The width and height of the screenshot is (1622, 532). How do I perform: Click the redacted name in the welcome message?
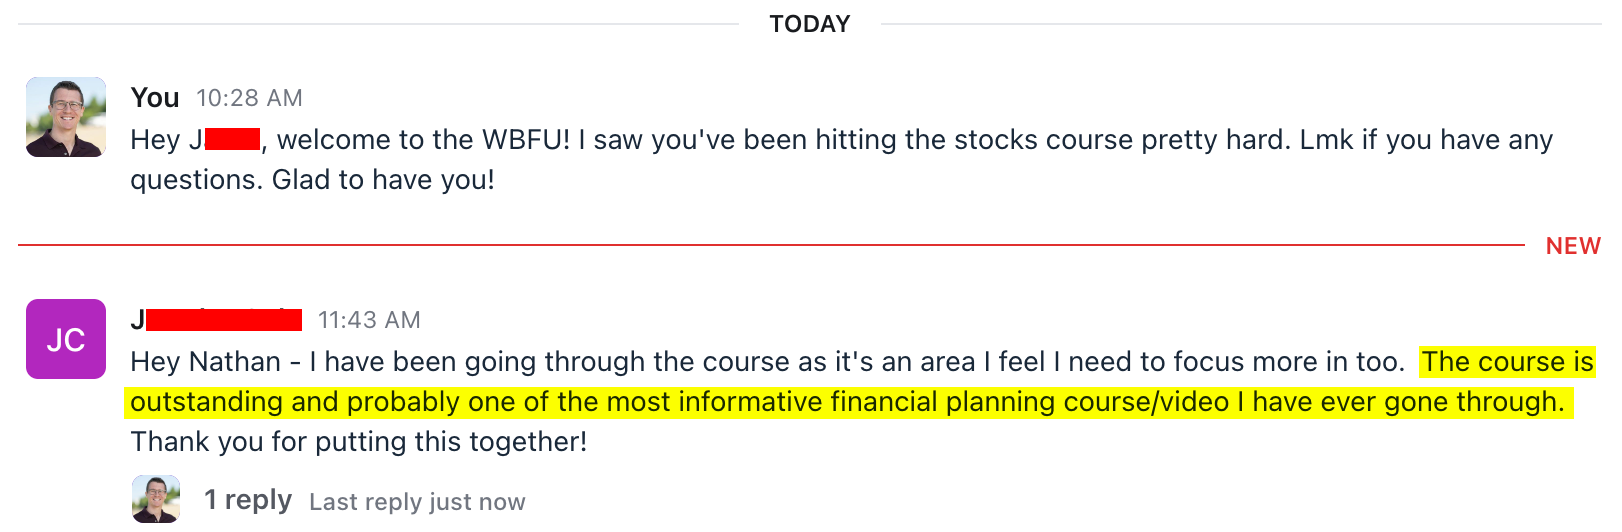pos(231,140)
